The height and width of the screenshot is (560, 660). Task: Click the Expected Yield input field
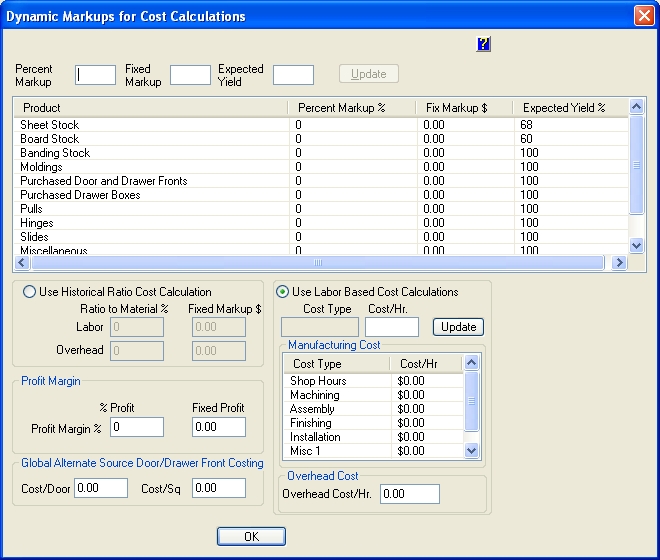[x=293, y=75]
